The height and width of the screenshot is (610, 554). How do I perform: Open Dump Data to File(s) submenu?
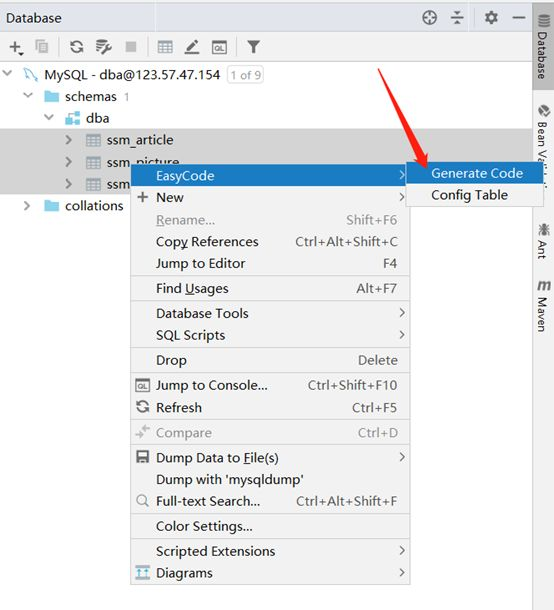coord(269,458)
